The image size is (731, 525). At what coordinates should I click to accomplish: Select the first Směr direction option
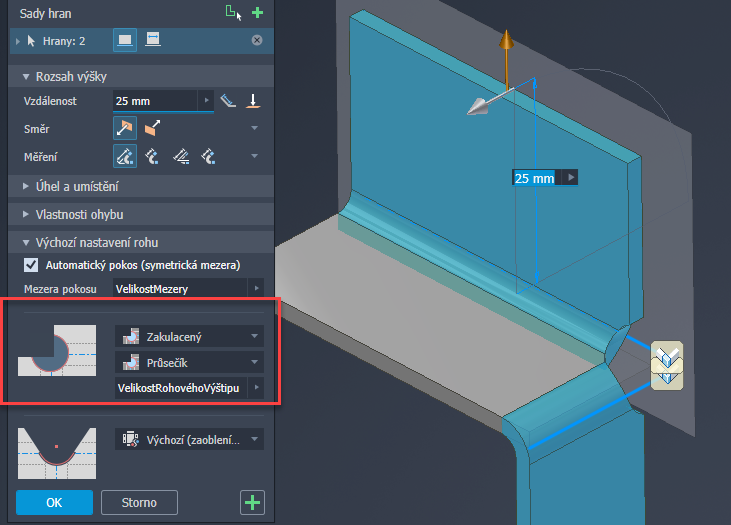coord(125,129)
